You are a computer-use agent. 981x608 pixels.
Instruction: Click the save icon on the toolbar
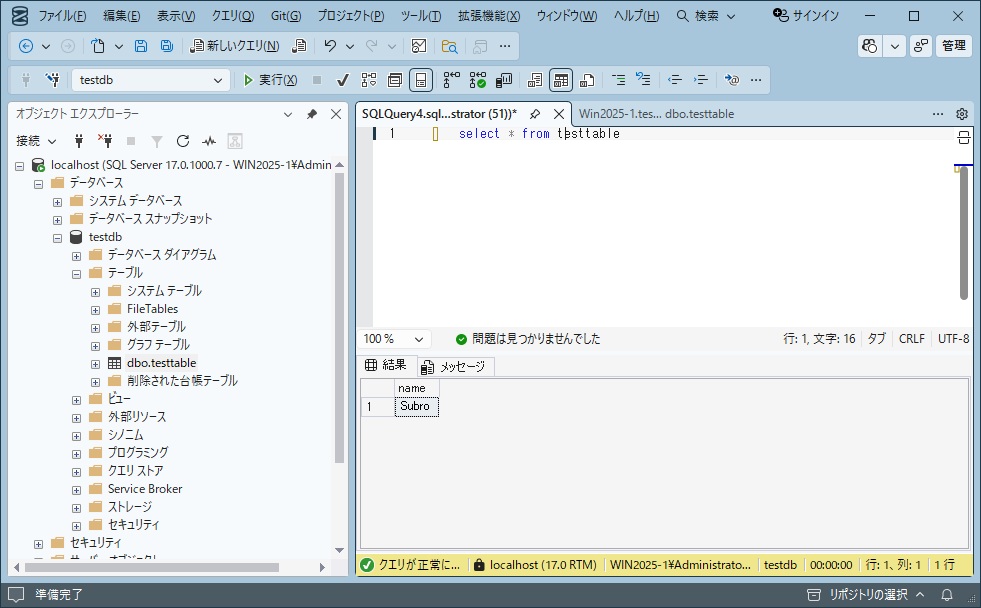(x=140, y=47)
